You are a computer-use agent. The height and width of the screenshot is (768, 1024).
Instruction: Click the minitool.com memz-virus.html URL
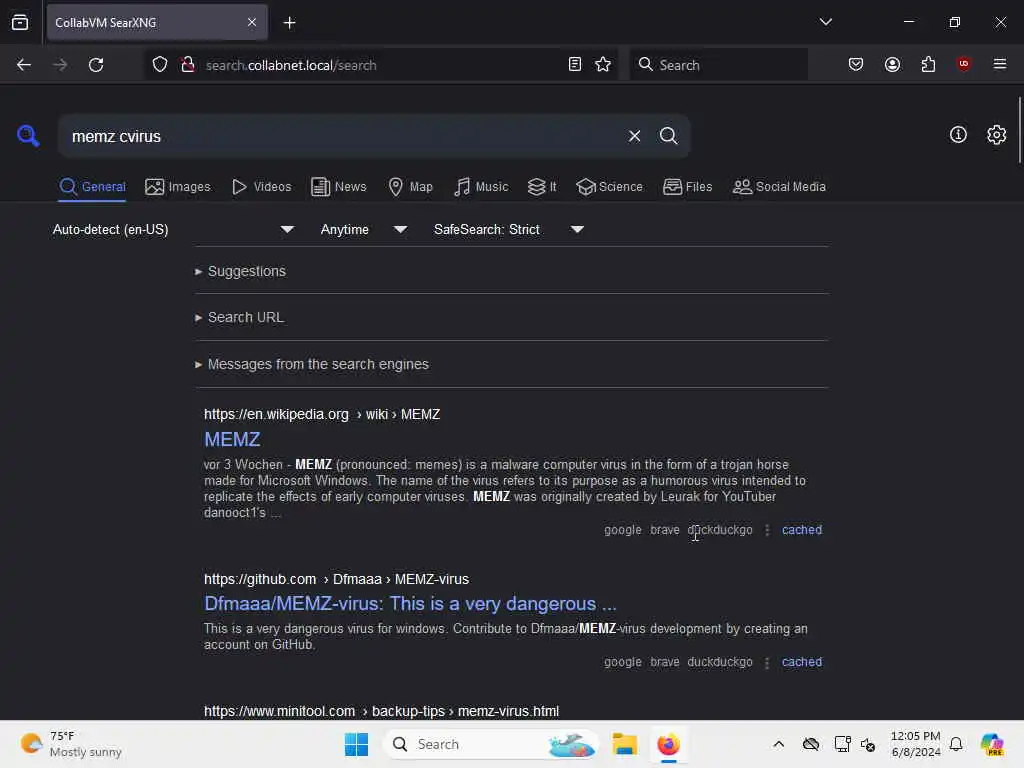point(381,711)
